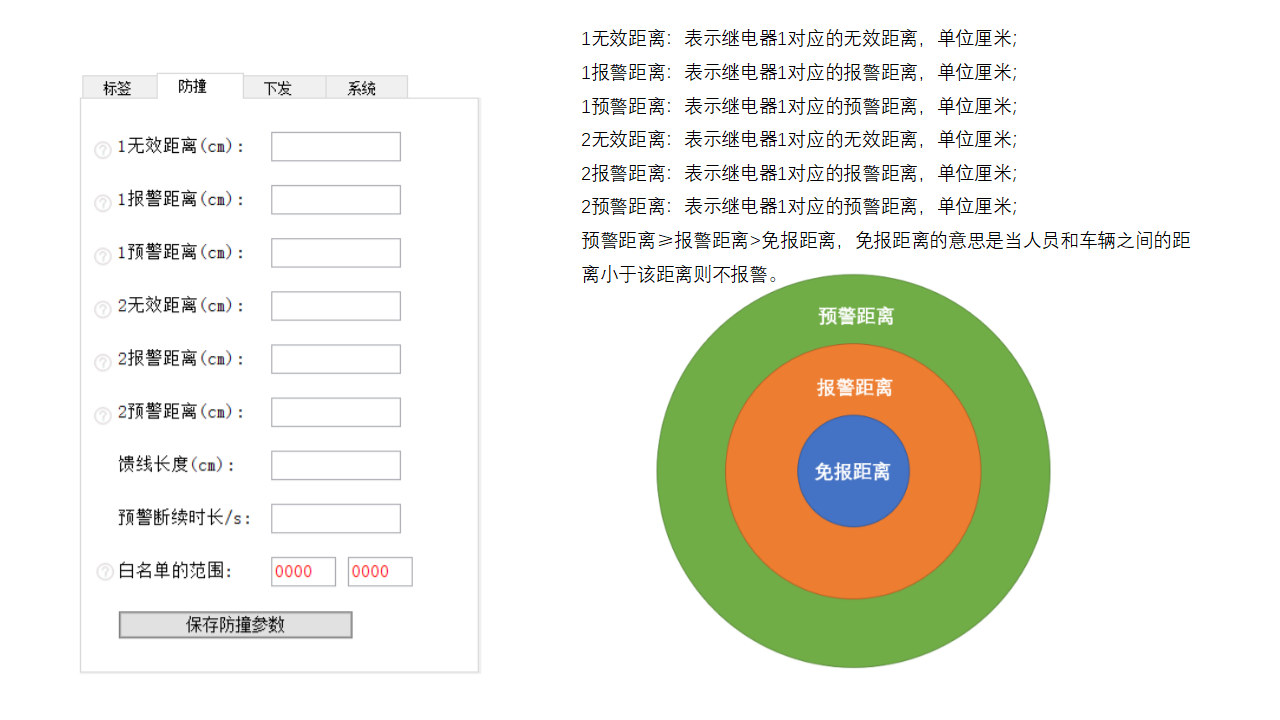The width and height of the screenshot is (1280, 720).
Task: Click the 预警断续时长/s label
Action: (185, 518)
